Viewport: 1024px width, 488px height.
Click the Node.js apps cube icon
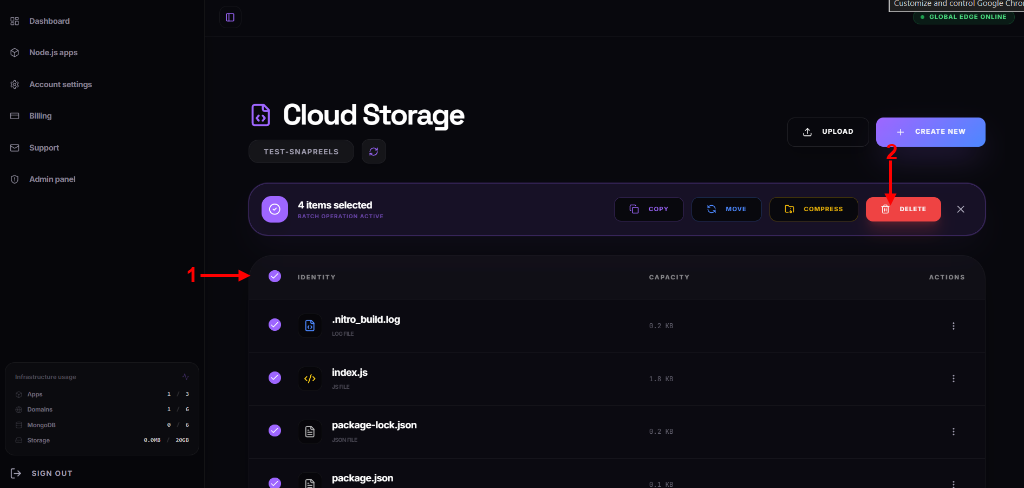tap(14, 52)
